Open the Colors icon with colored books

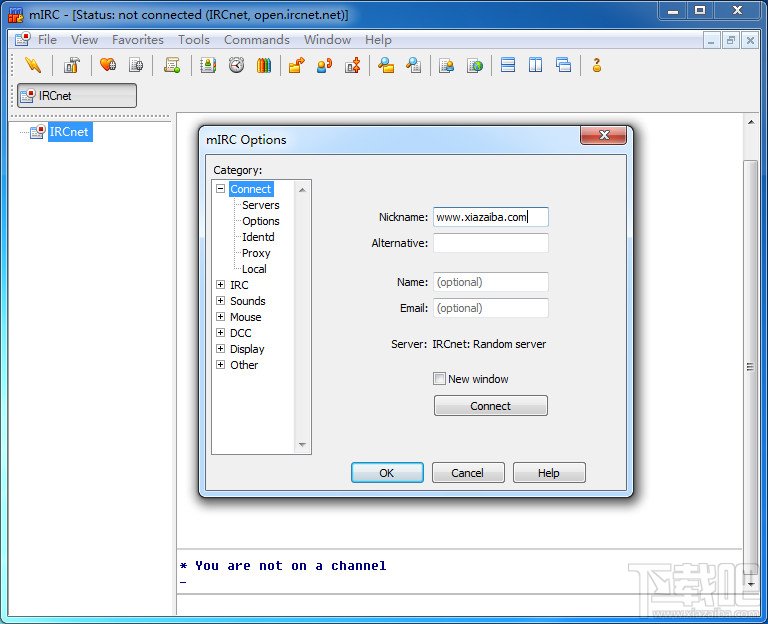[264, 65]
